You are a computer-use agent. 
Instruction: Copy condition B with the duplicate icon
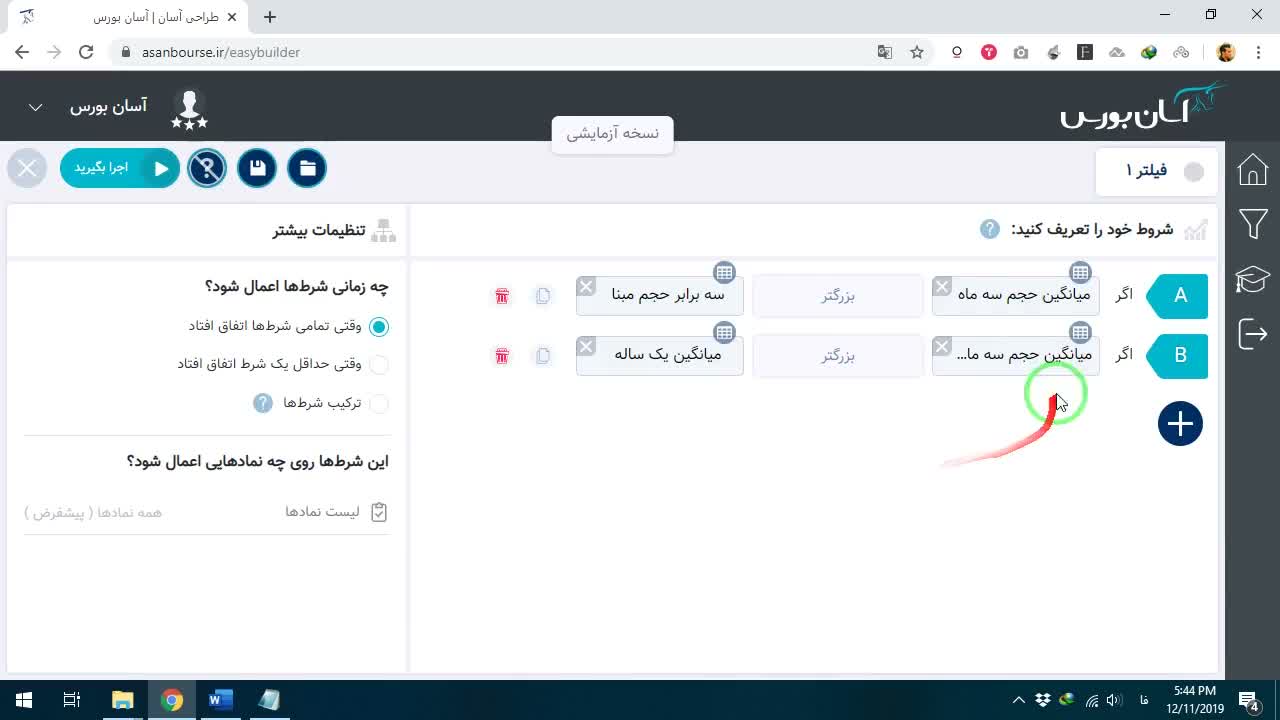(543, 356)
